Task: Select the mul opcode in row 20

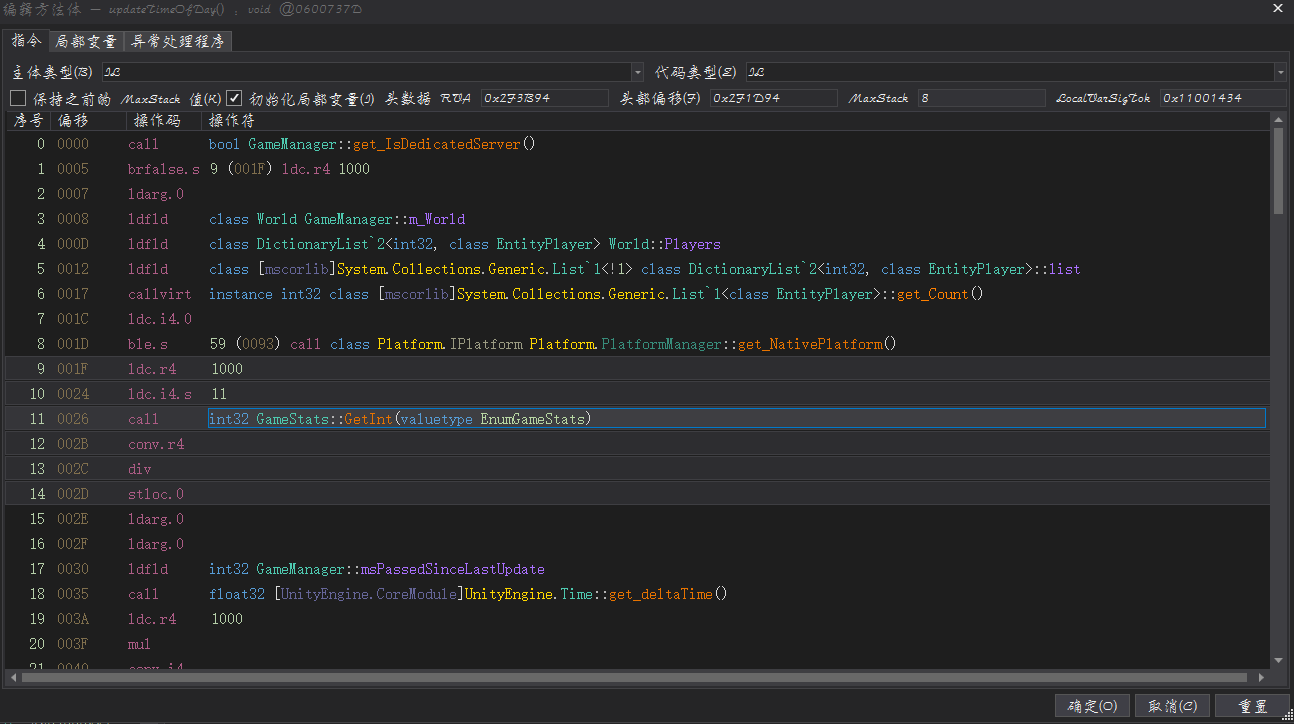Action: click(x=140, y=644)
